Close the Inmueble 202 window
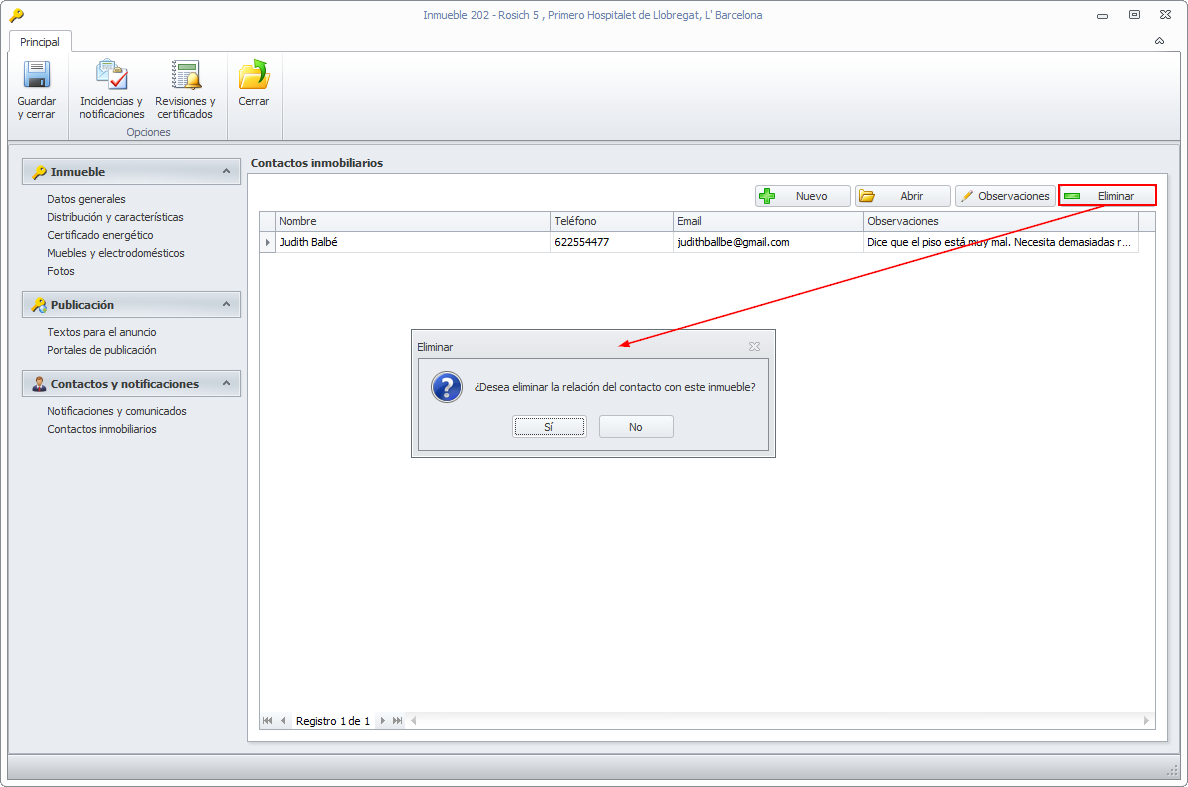This screenshot has height=787, width=1188. (x=1165, y=15)
